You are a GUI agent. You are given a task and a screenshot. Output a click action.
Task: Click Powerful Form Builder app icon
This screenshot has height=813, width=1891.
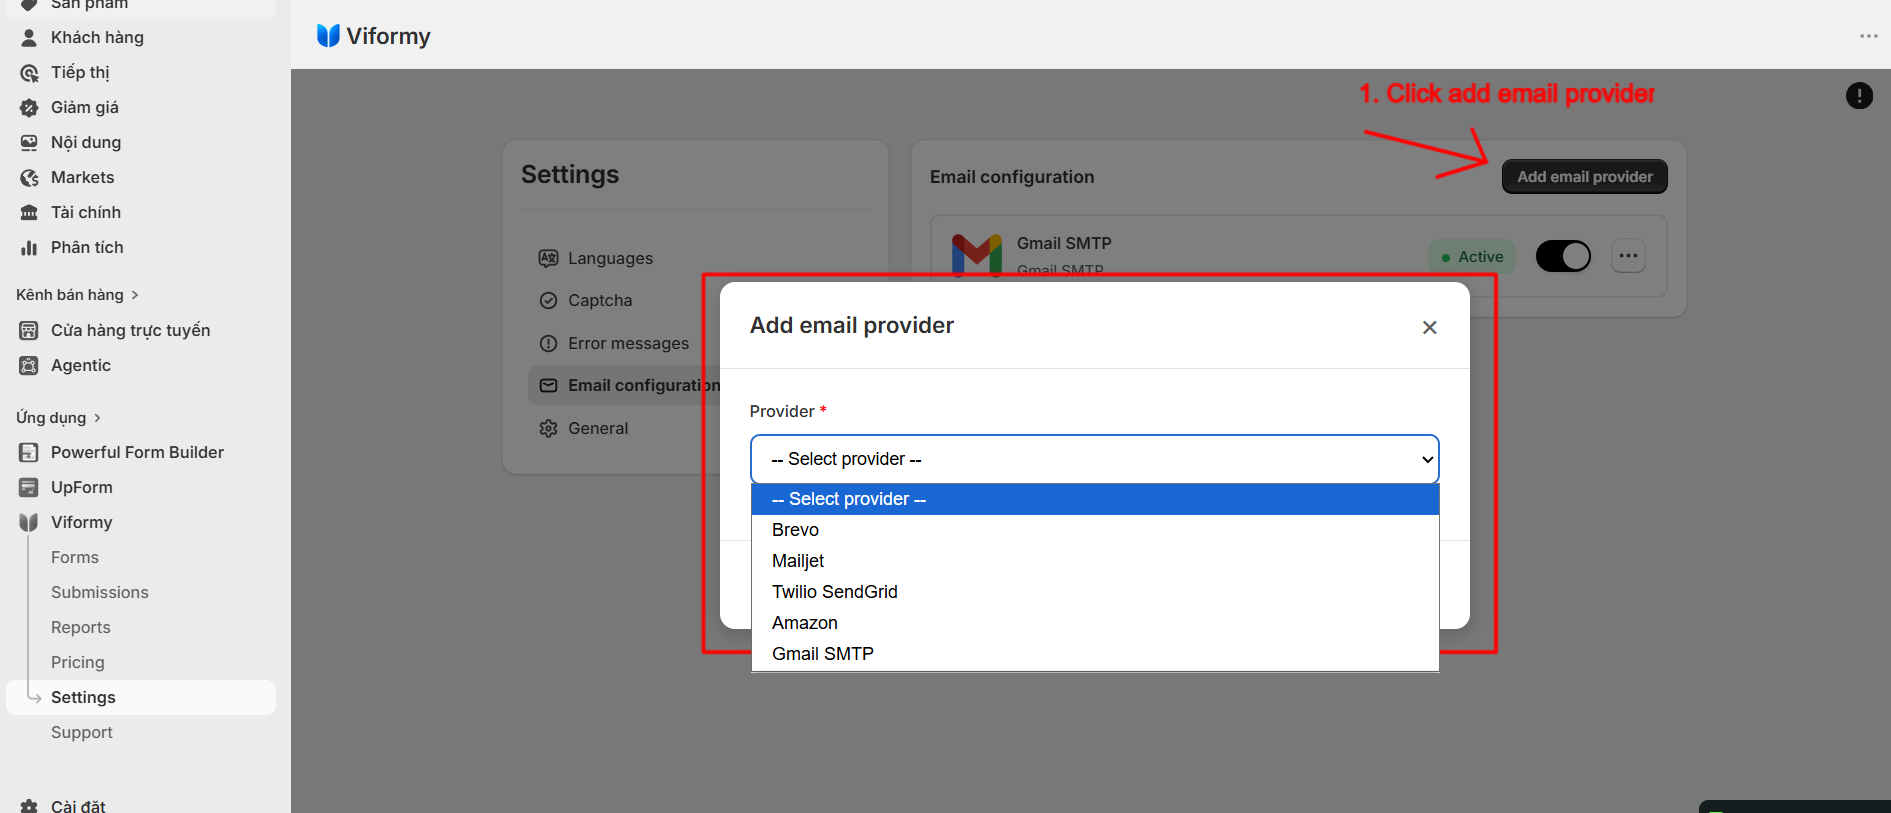(x=29, y=452)
